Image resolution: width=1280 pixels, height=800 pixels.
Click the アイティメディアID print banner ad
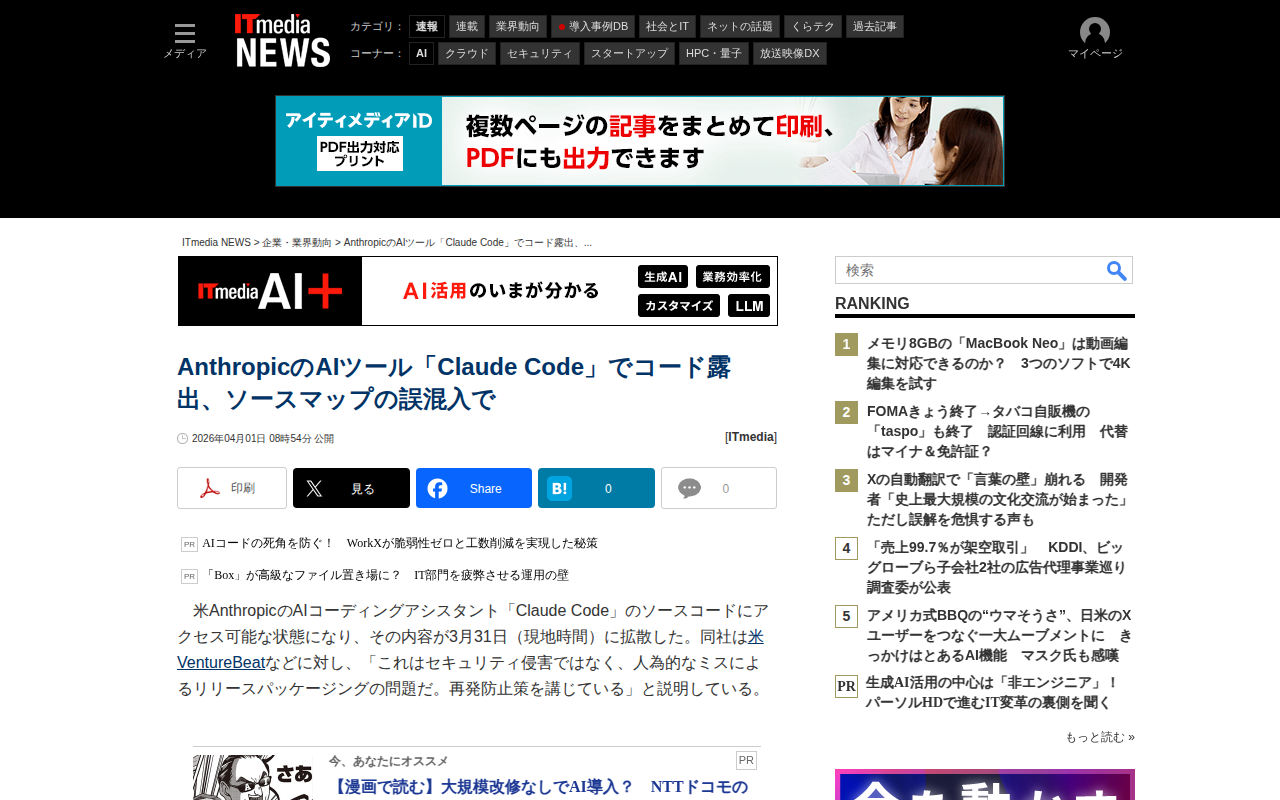tap(640, 141)
